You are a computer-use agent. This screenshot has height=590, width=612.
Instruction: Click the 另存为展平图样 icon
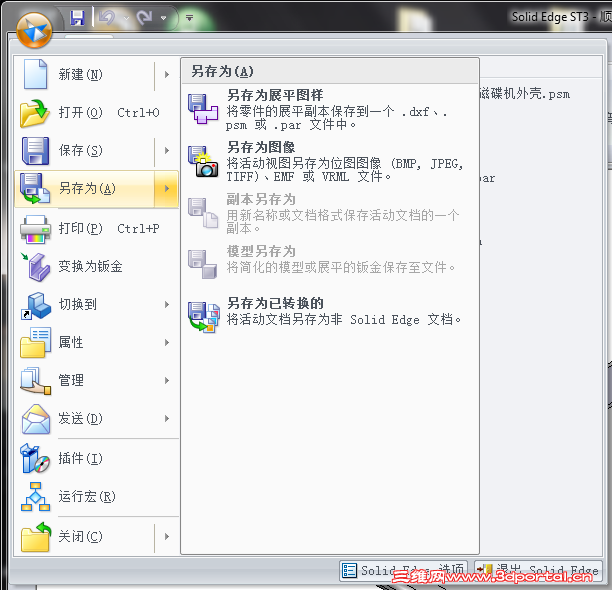[x=203, y=109]
